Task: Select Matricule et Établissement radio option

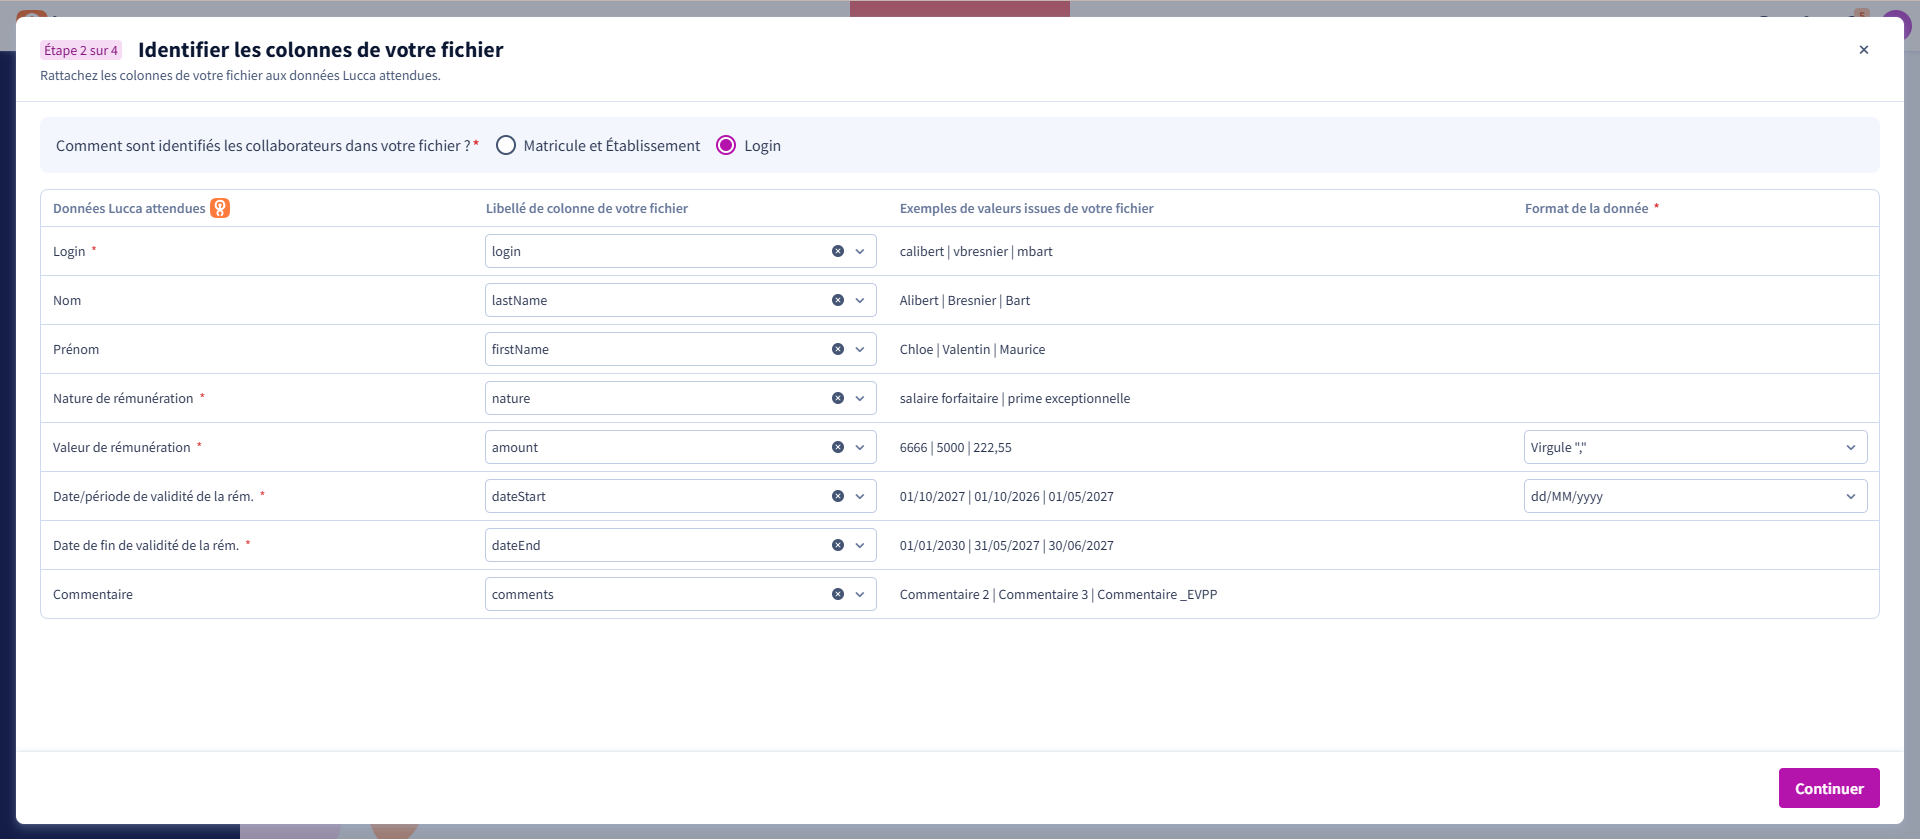Action: coord(506,145)
